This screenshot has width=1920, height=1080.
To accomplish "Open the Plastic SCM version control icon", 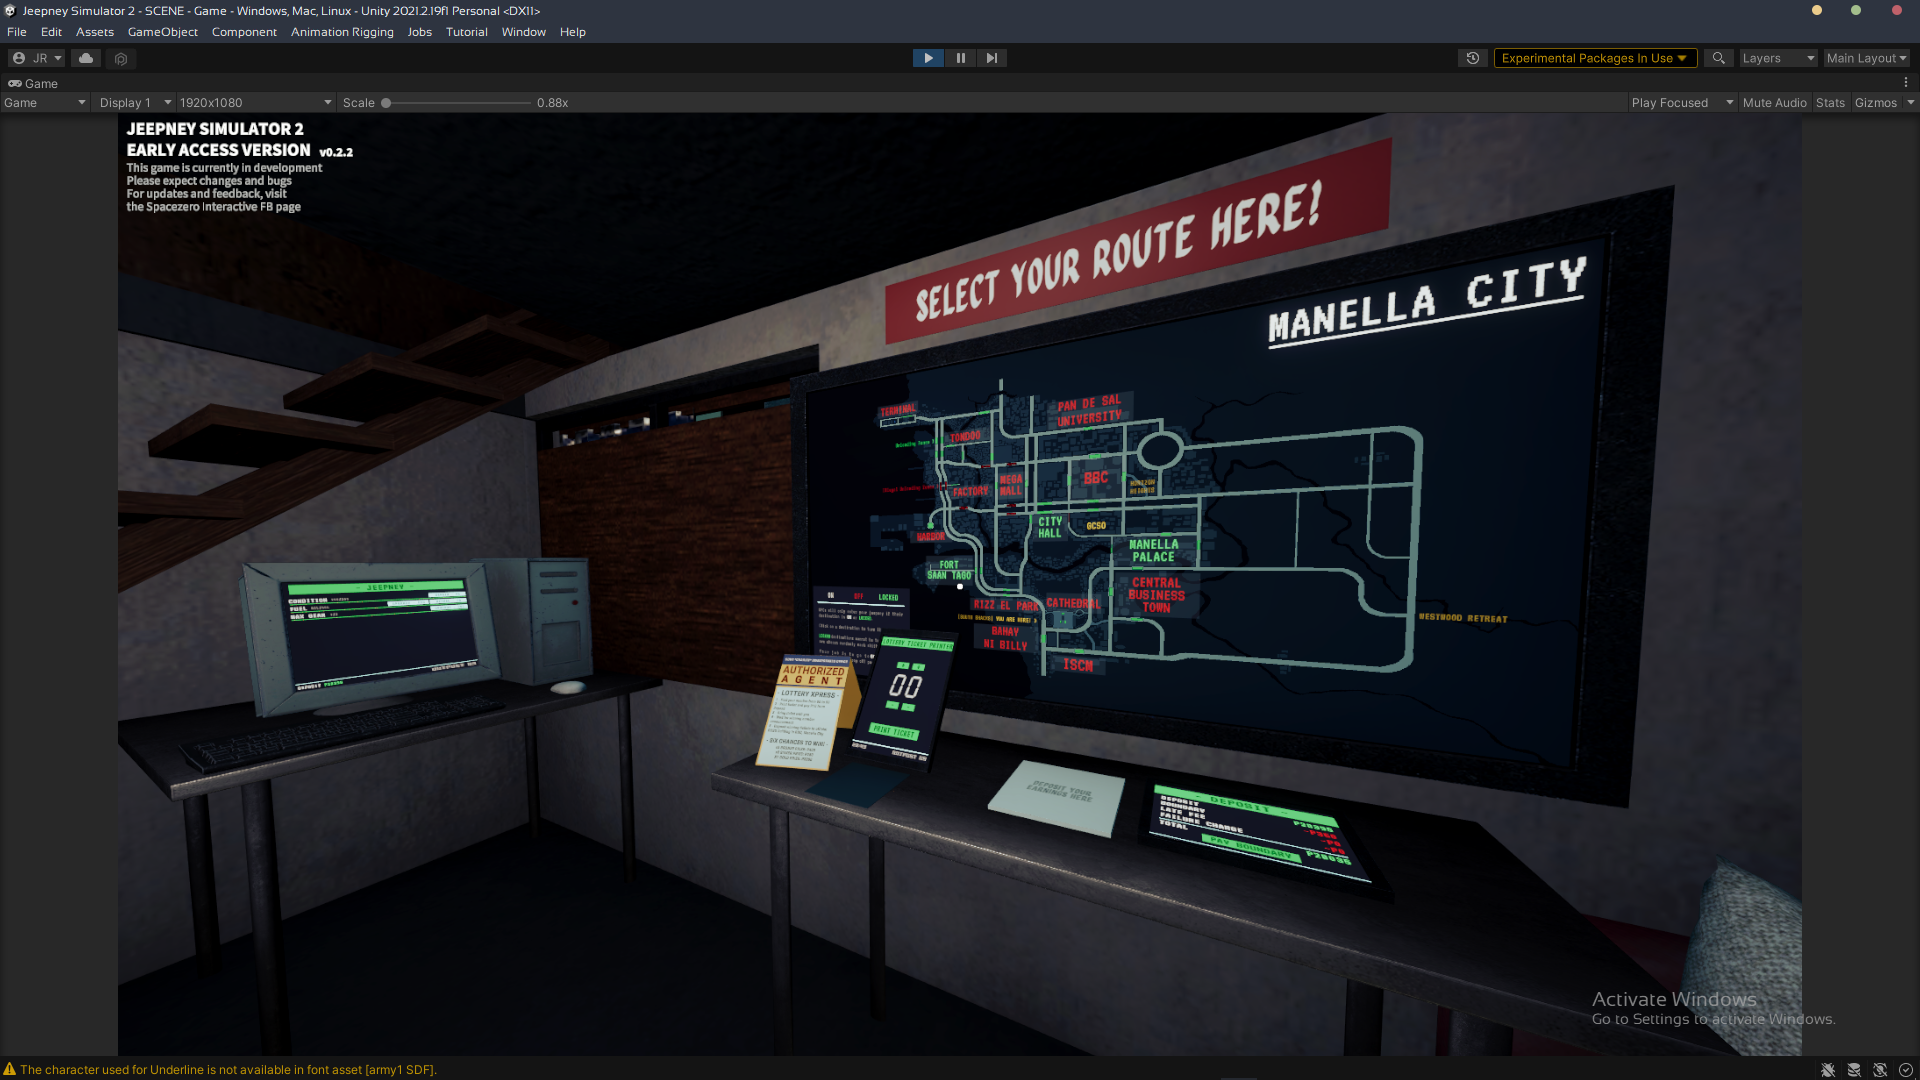I will (x=120, y=58).
